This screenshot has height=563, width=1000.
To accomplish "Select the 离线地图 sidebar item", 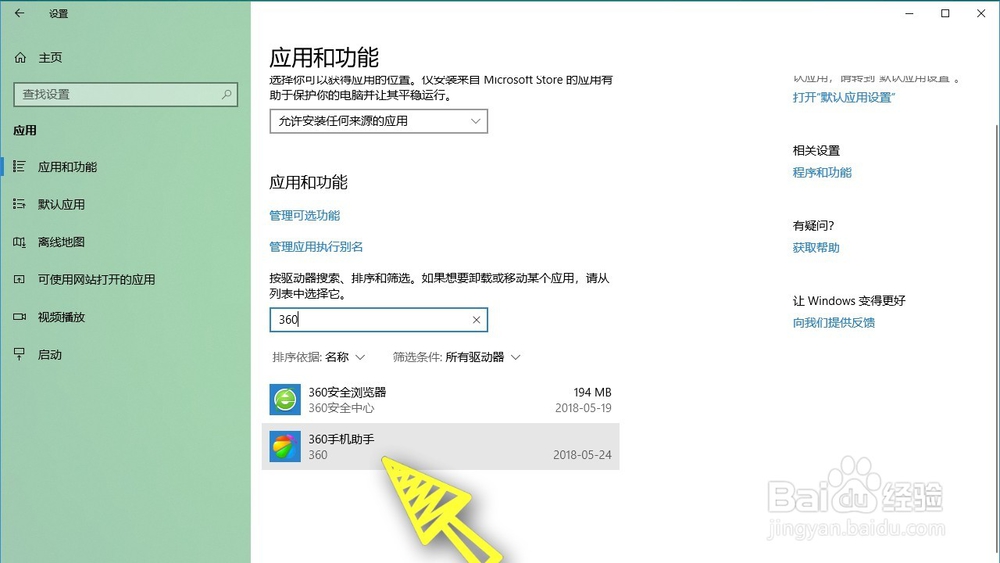I will click(x=125, y=242).
